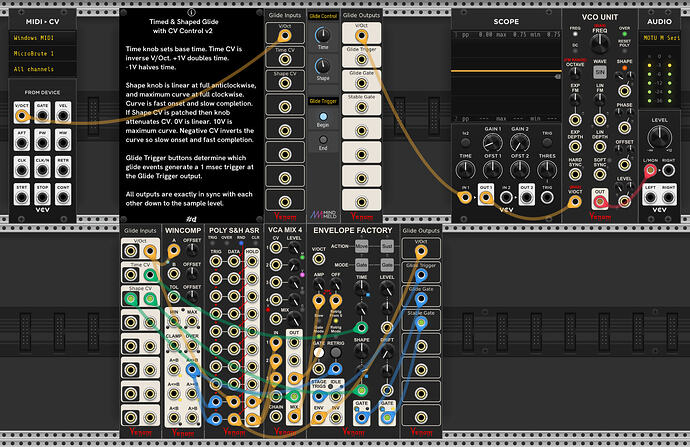Click the OUT 2 jack on Scope

tap(527, 198)
